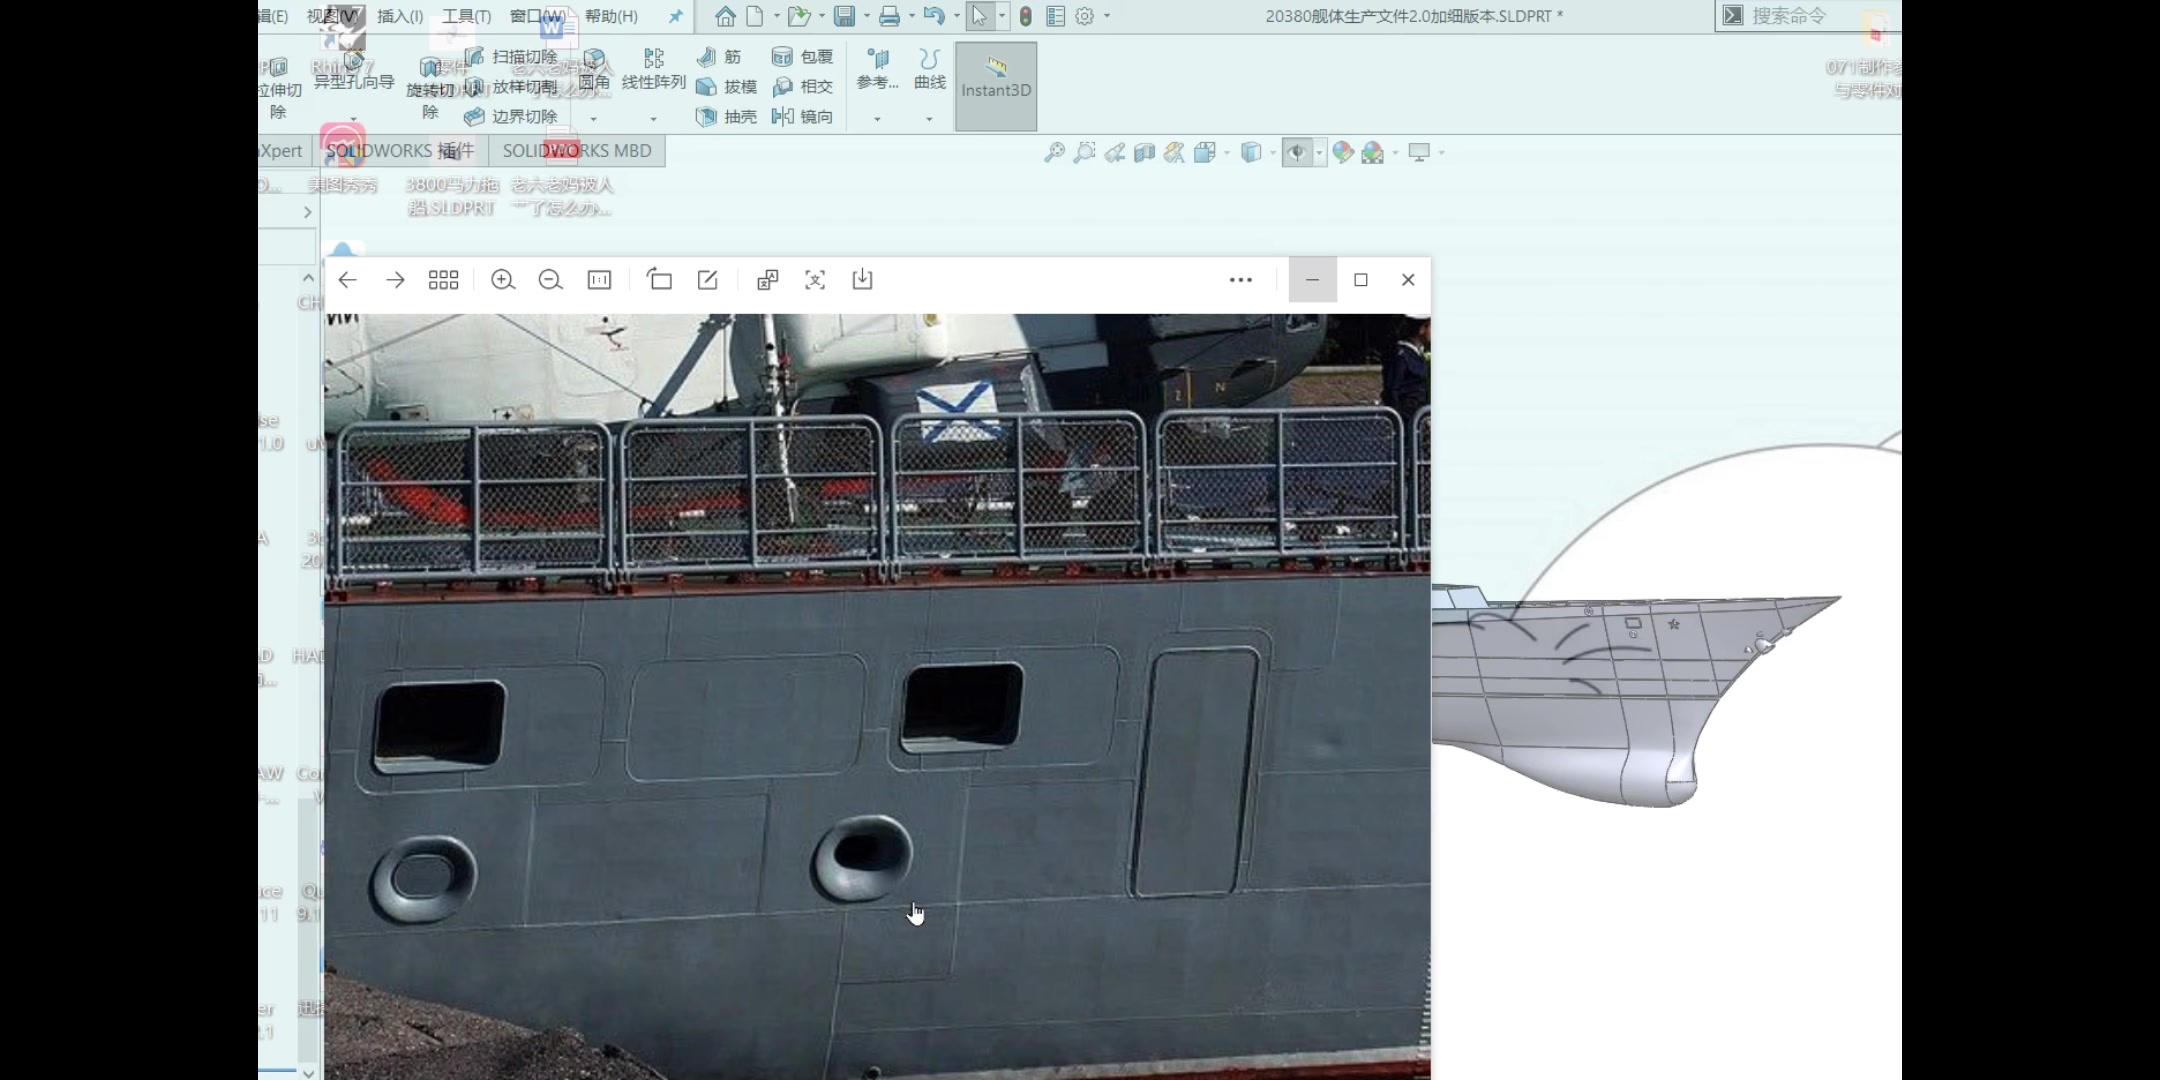Click Zoom to Area in view toolbar
Viewport: 2160px width, 1080px height.
pyautogui.click(x=1084, y=152)
